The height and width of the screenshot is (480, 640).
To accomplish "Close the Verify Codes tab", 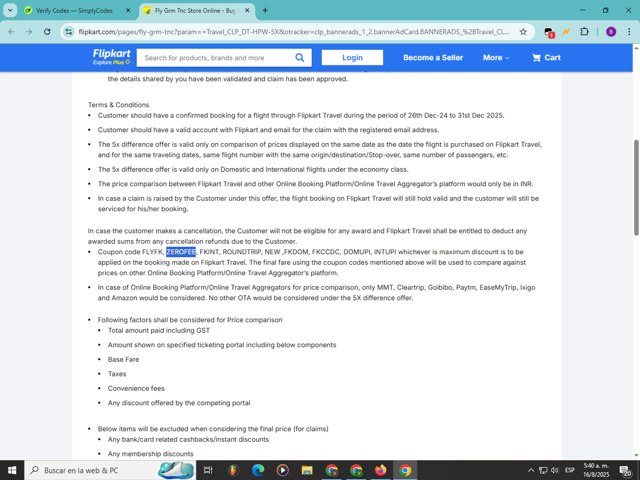I will pos(128,11).
